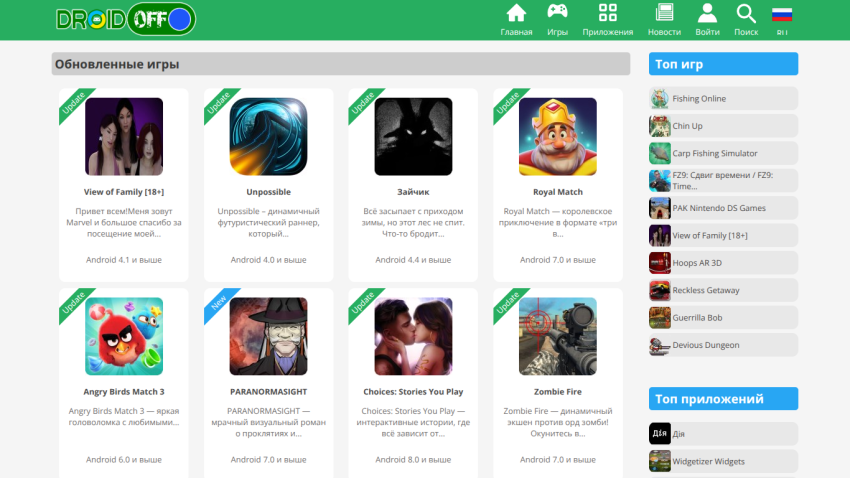Click Android 4.1 и выше text
850x478 pixels.
(x=124, y=260)
